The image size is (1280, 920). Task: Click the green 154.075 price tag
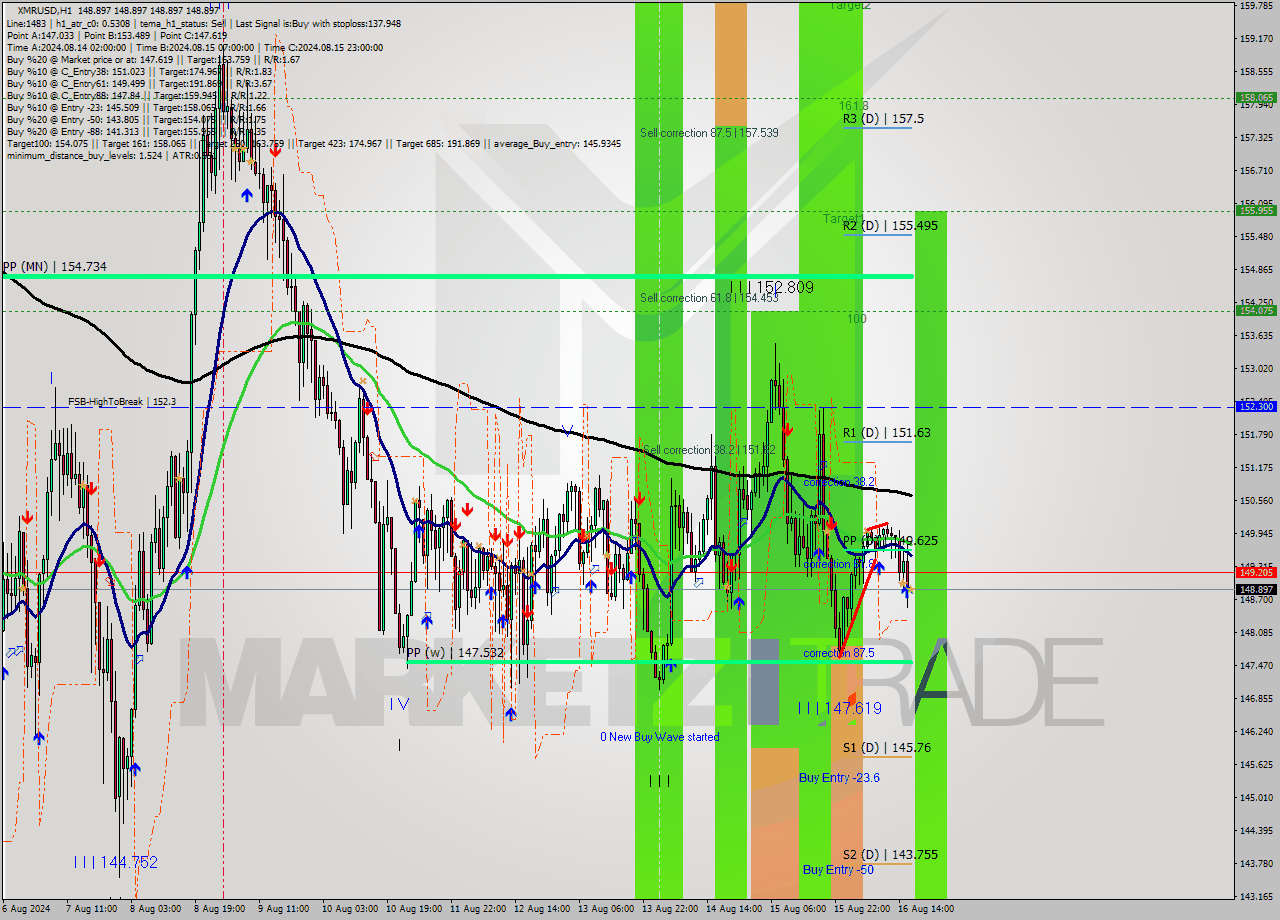pos(1256,310)
